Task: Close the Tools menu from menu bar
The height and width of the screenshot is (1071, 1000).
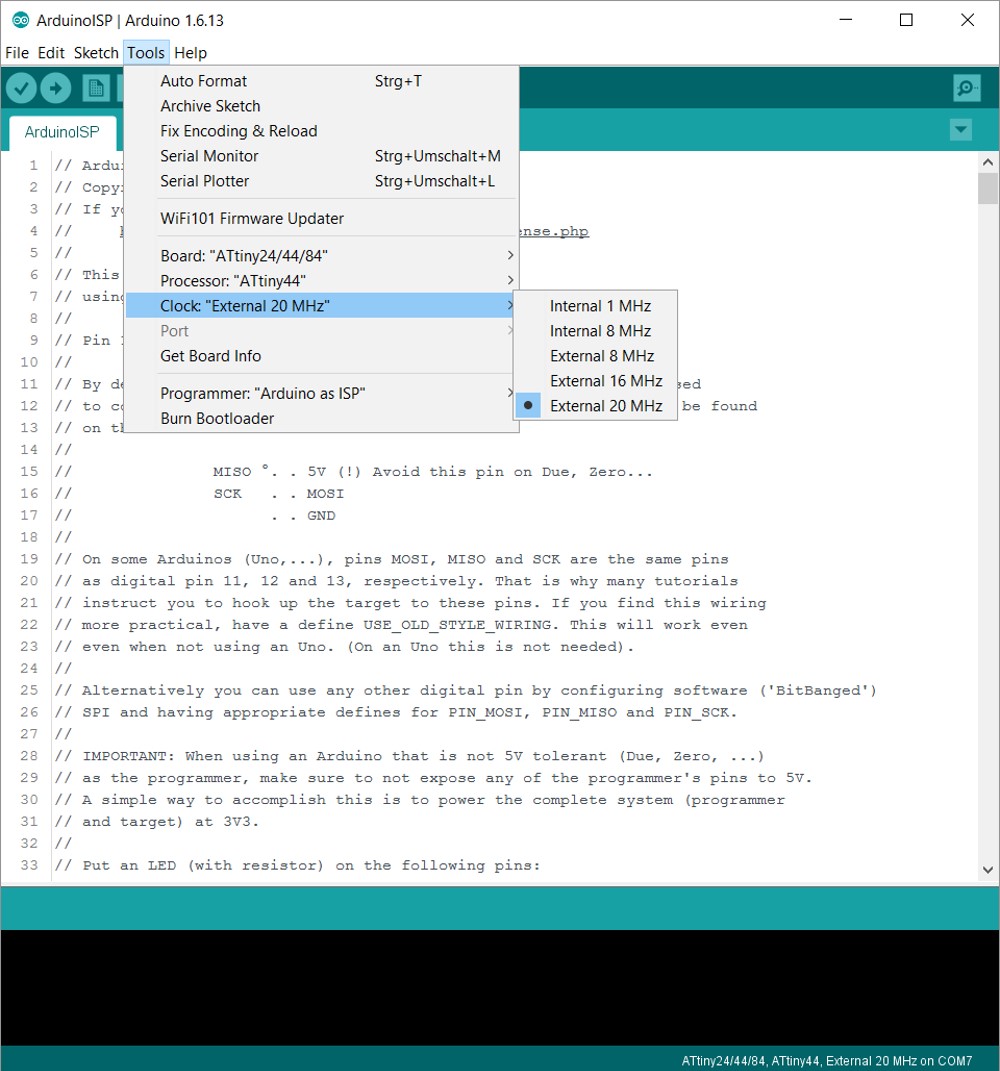Action: click(145, 53)
